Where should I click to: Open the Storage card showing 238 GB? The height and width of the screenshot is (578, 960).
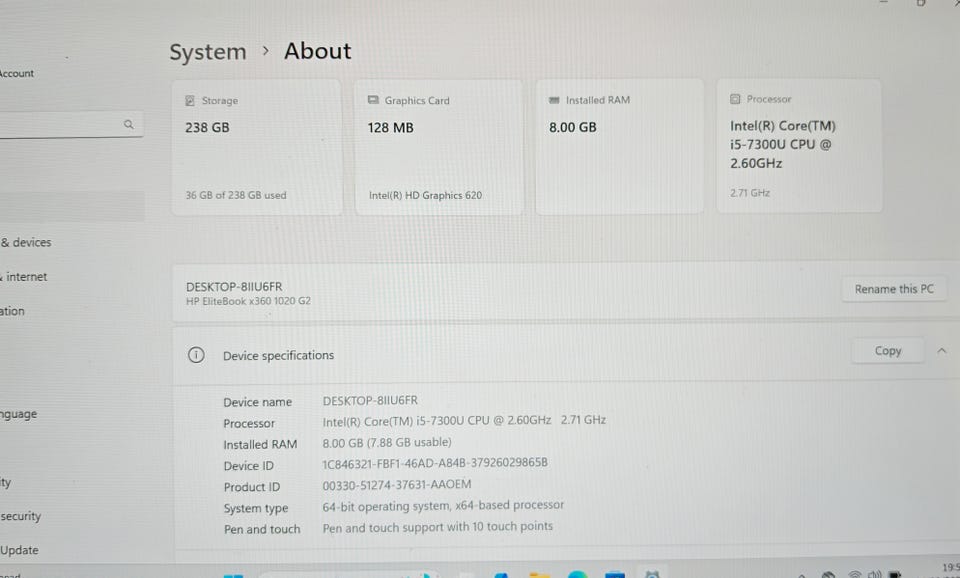click(257, 147)
